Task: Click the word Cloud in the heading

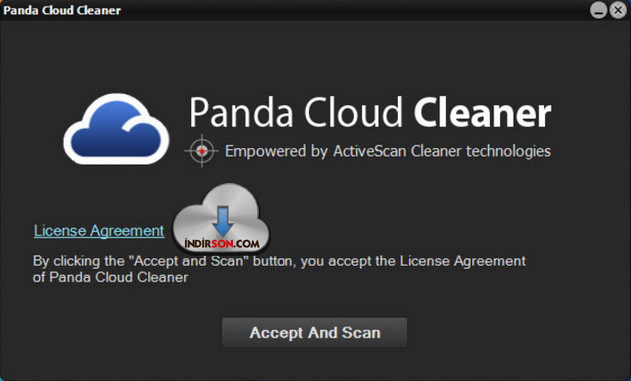Action: pos(353,112)
